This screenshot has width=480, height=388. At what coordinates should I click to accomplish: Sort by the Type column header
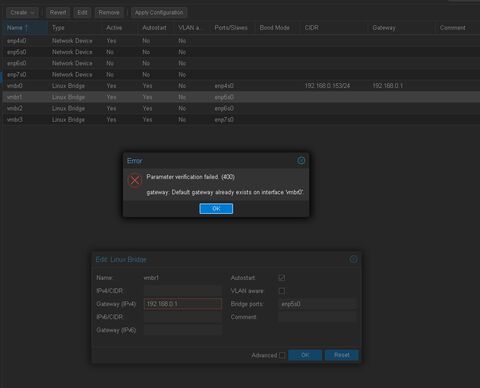point(75,28)
